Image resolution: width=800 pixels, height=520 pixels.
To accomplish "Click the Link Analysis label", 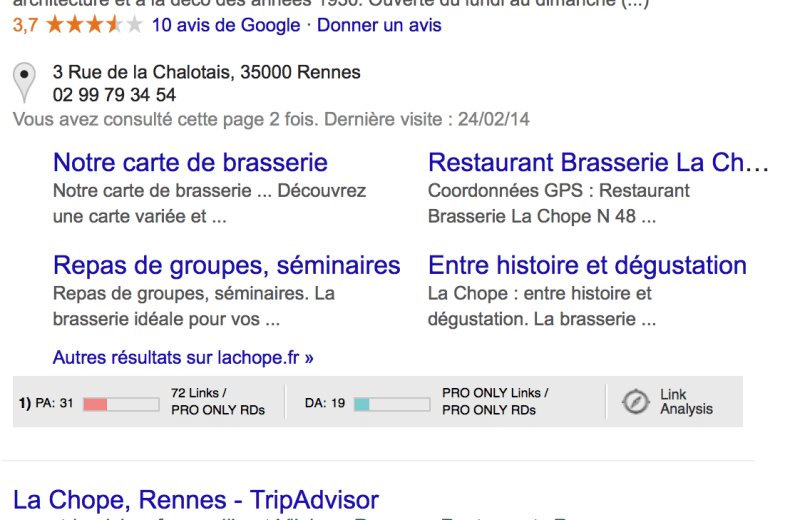I will [686, 402].
